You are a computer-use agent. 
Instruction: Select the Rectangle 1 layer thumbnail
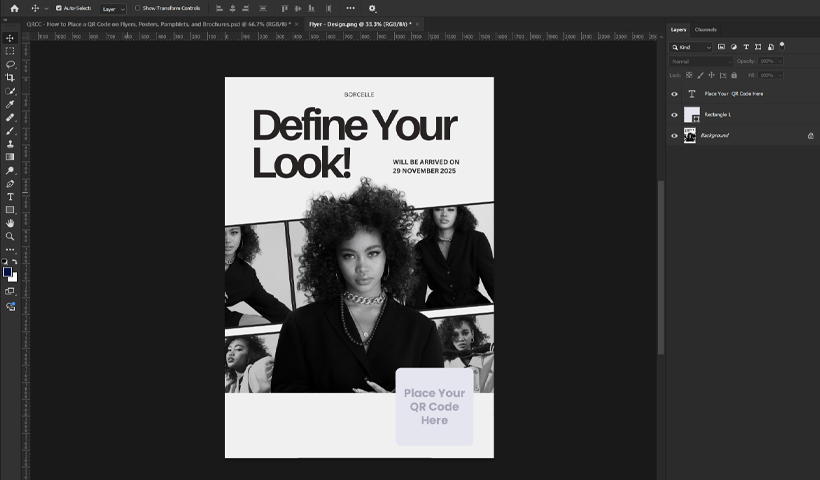click(691, 115)
